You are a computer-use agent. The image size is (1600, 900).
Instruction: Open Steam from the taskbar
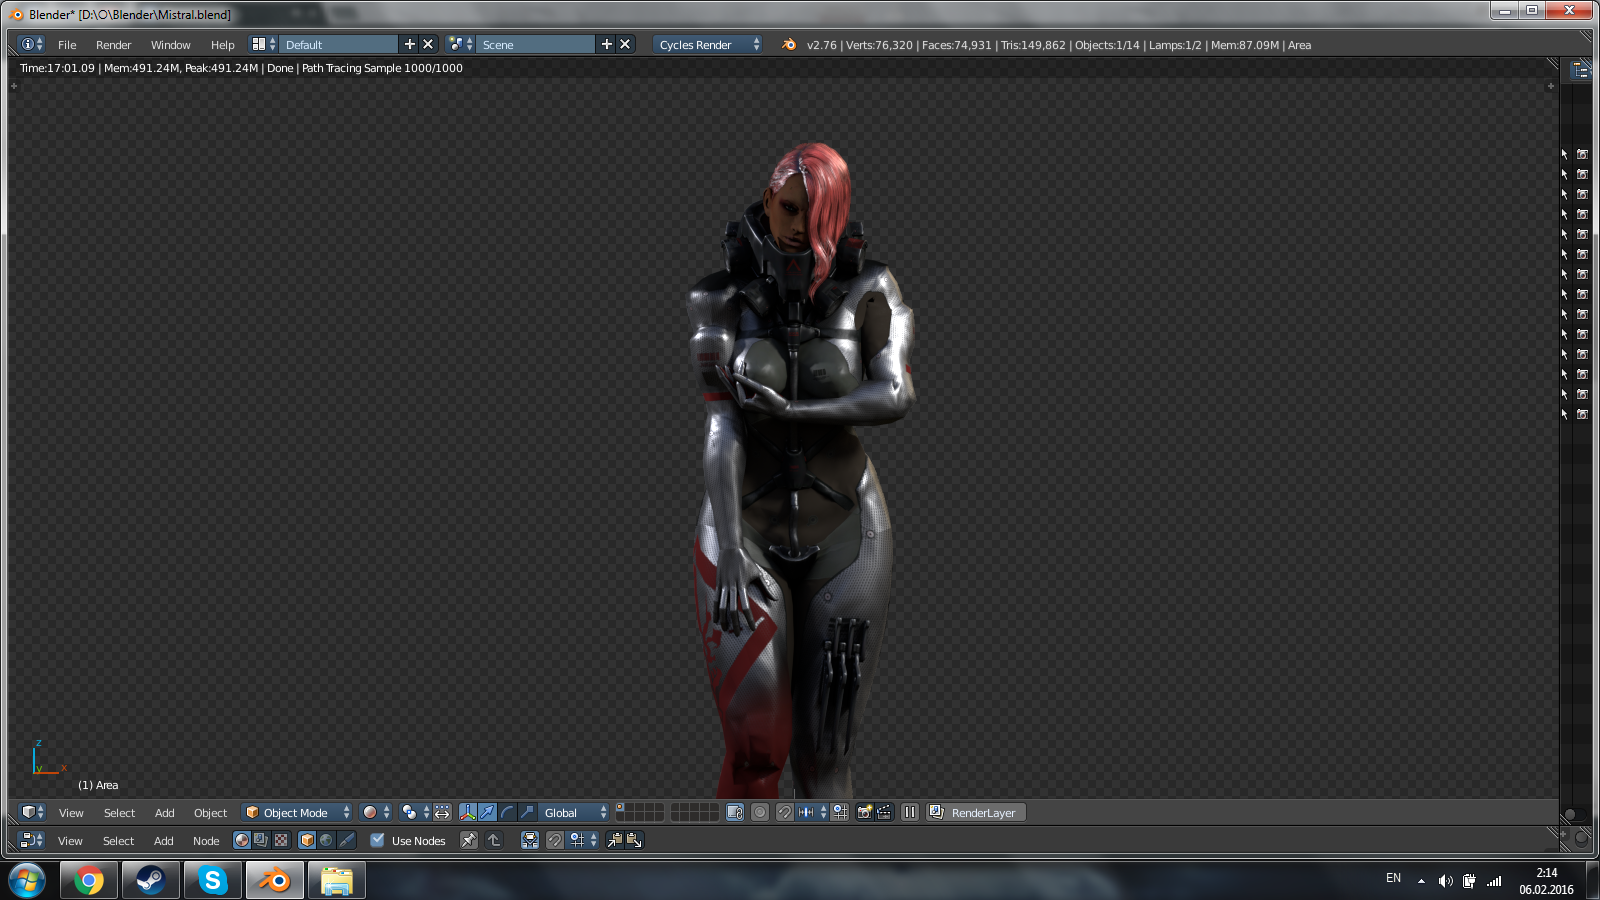151,880
